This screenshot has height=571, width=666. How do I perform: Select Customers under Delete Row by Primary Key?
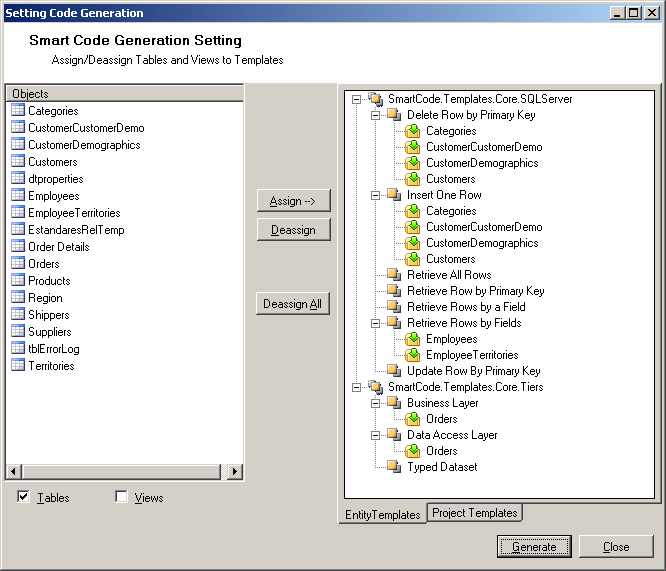(x=451, y=179)
